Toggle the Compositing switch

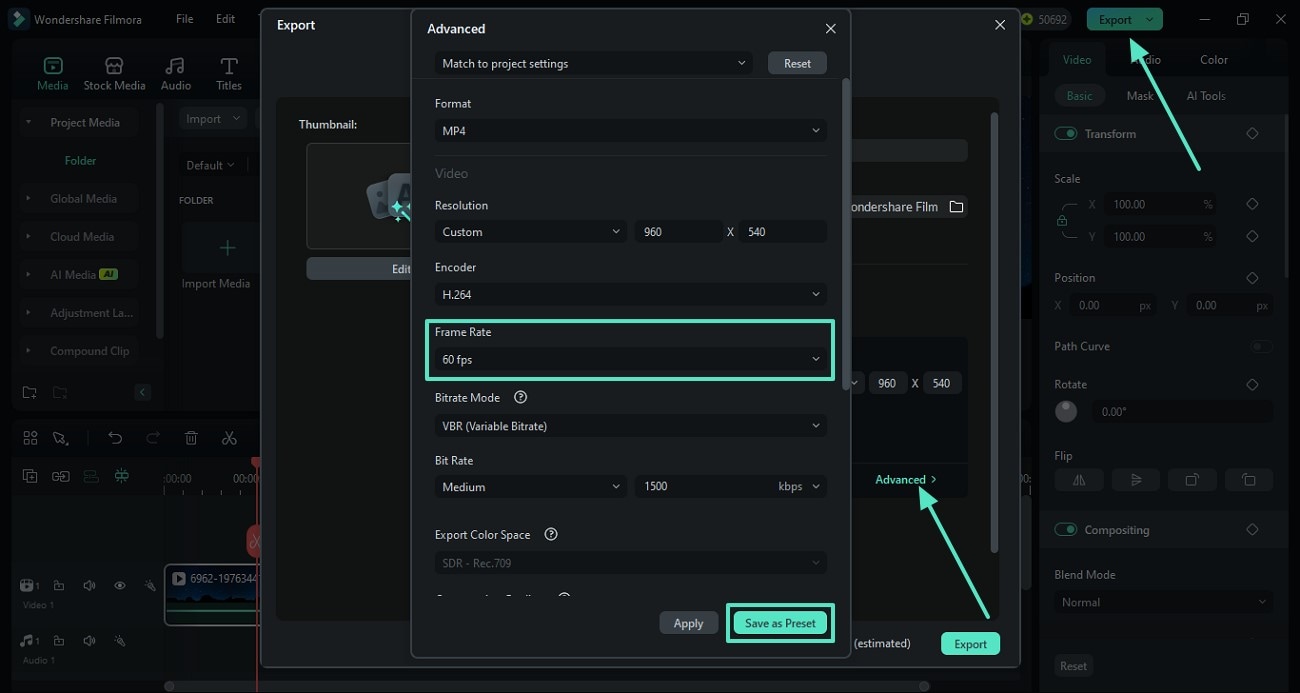click(1066, 530)
